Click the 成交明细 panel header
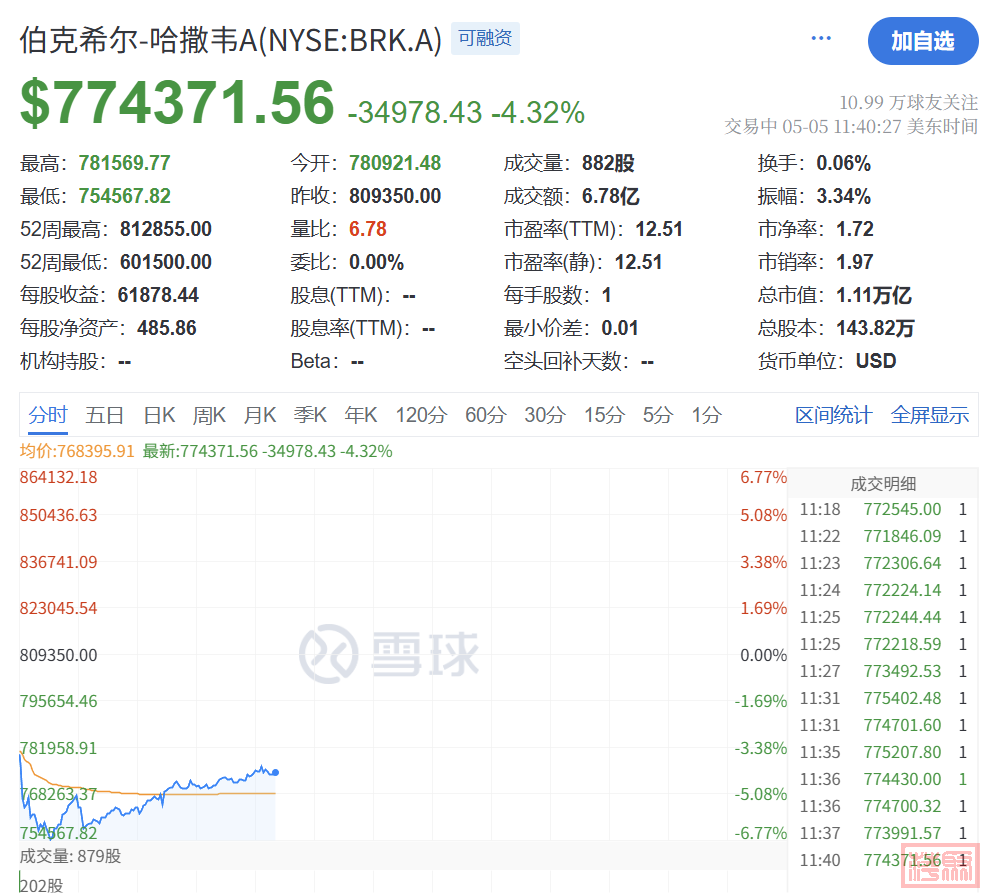986x893 pixels. (x=883, y=484)
